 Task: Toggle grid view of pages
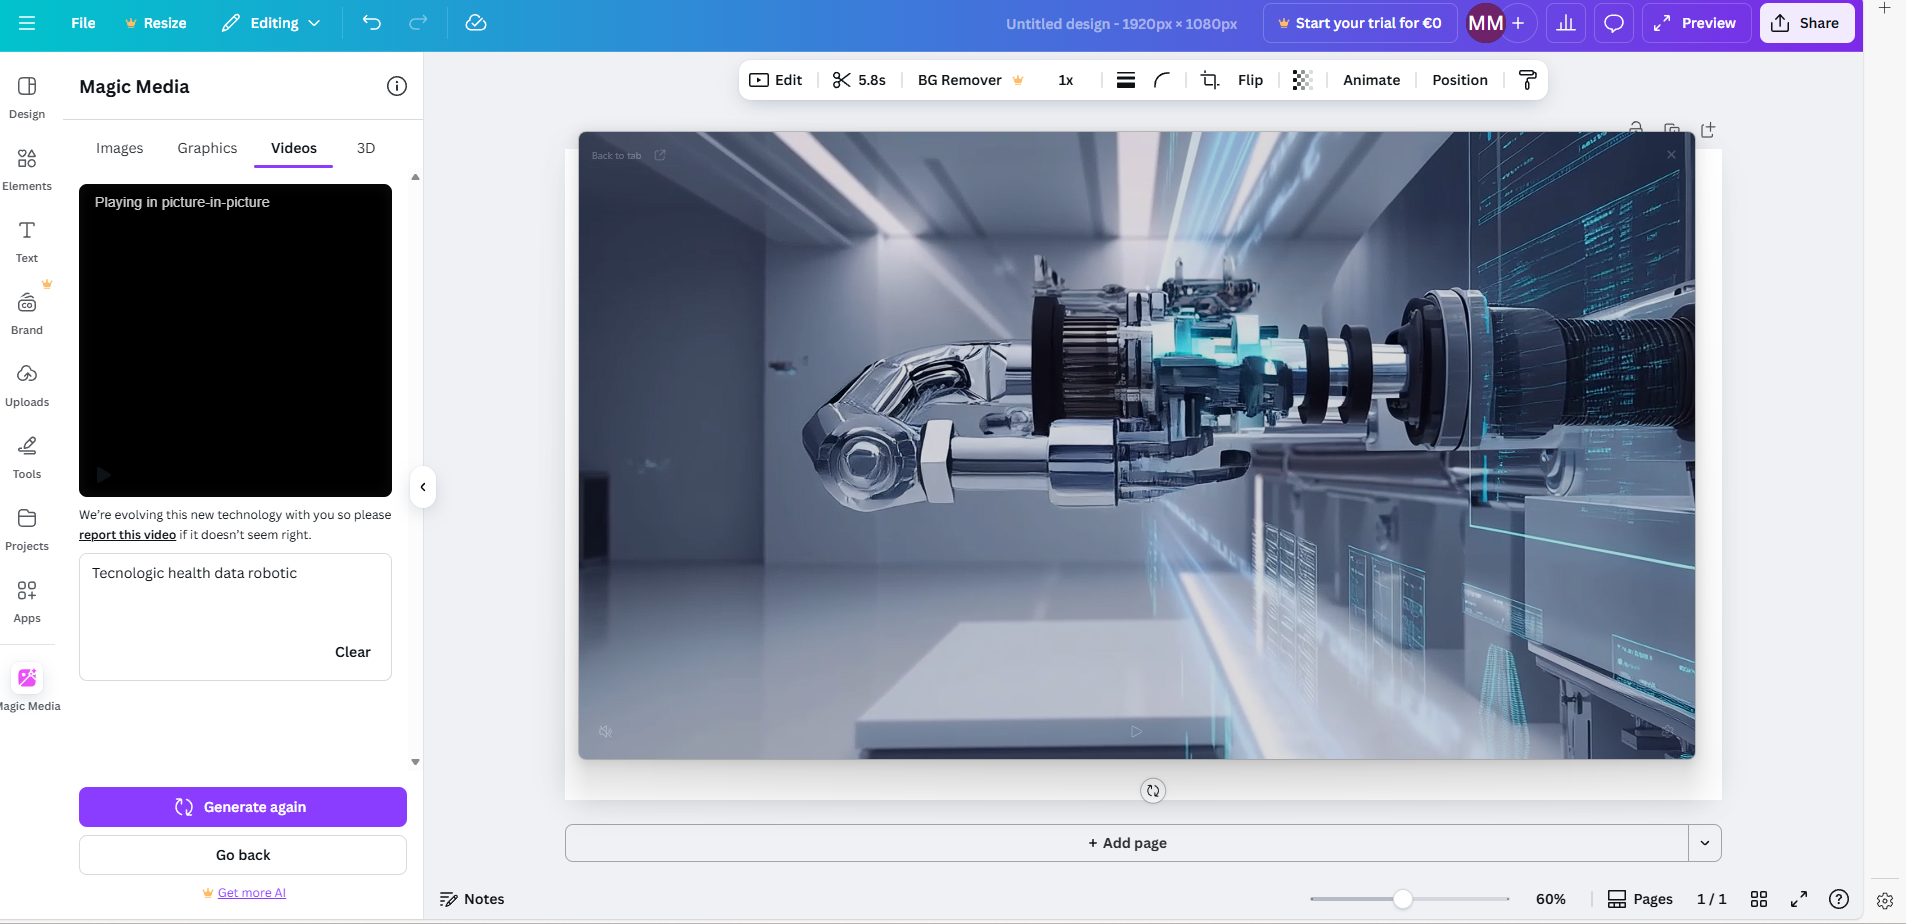[x=1759, y=899]
